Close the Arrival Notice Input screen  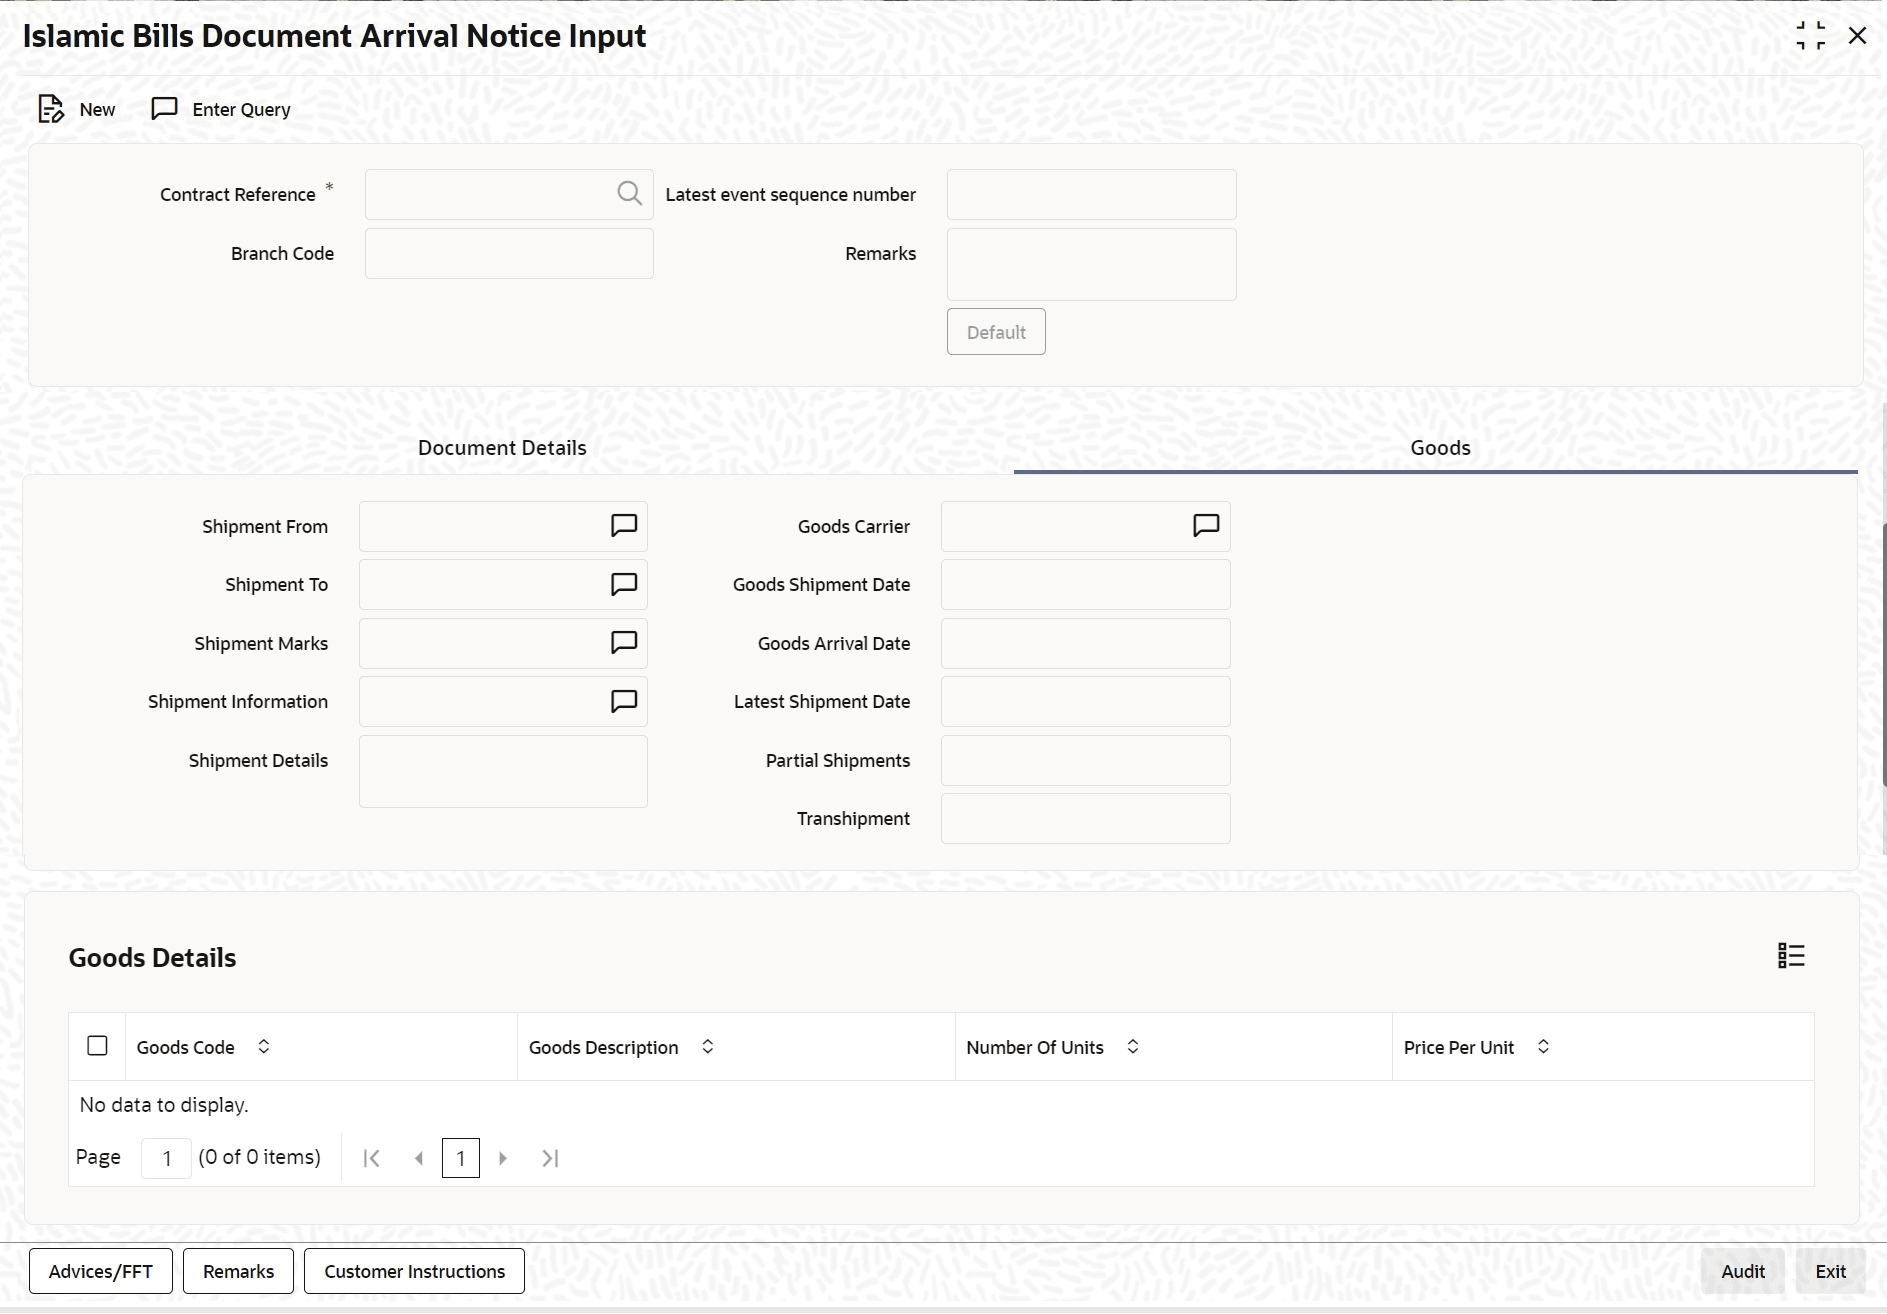1857,36
